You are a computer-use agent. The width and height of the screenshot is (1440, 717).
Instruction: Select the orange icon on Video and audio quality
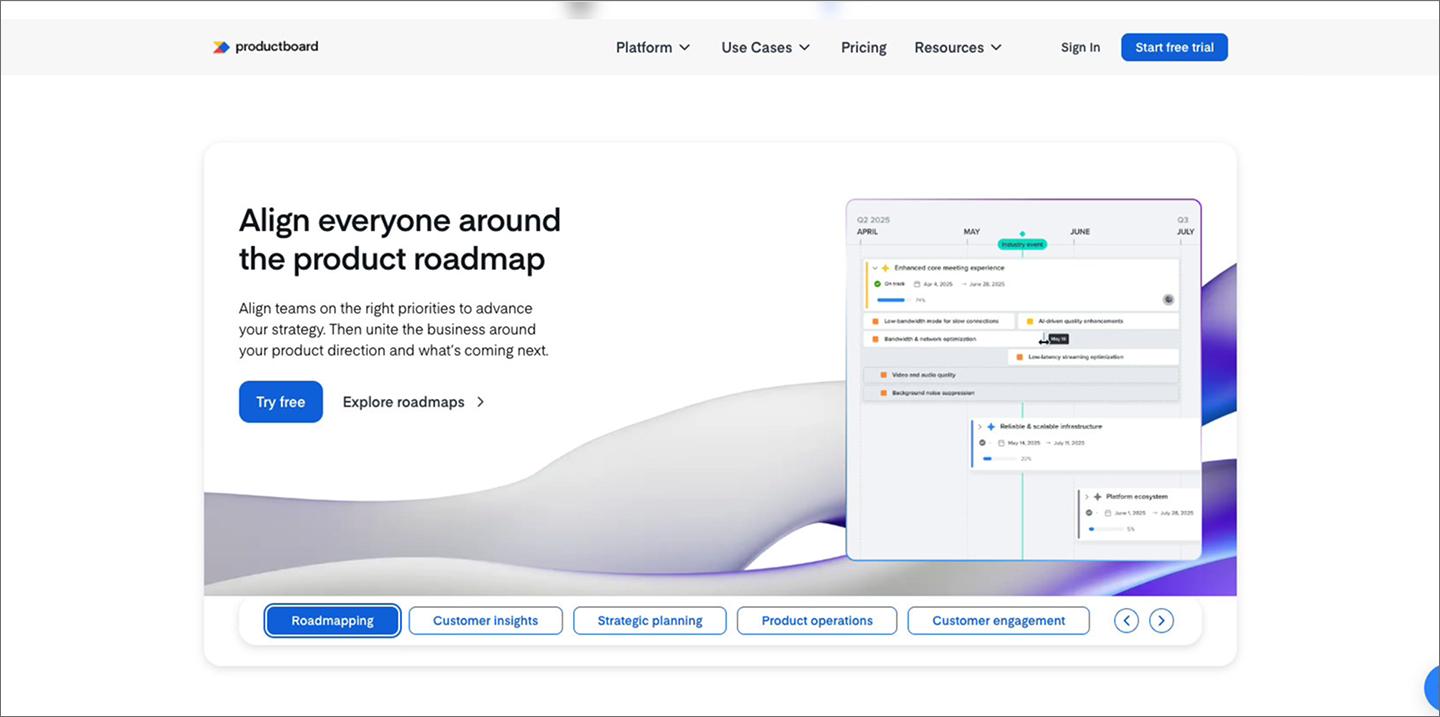883,375
